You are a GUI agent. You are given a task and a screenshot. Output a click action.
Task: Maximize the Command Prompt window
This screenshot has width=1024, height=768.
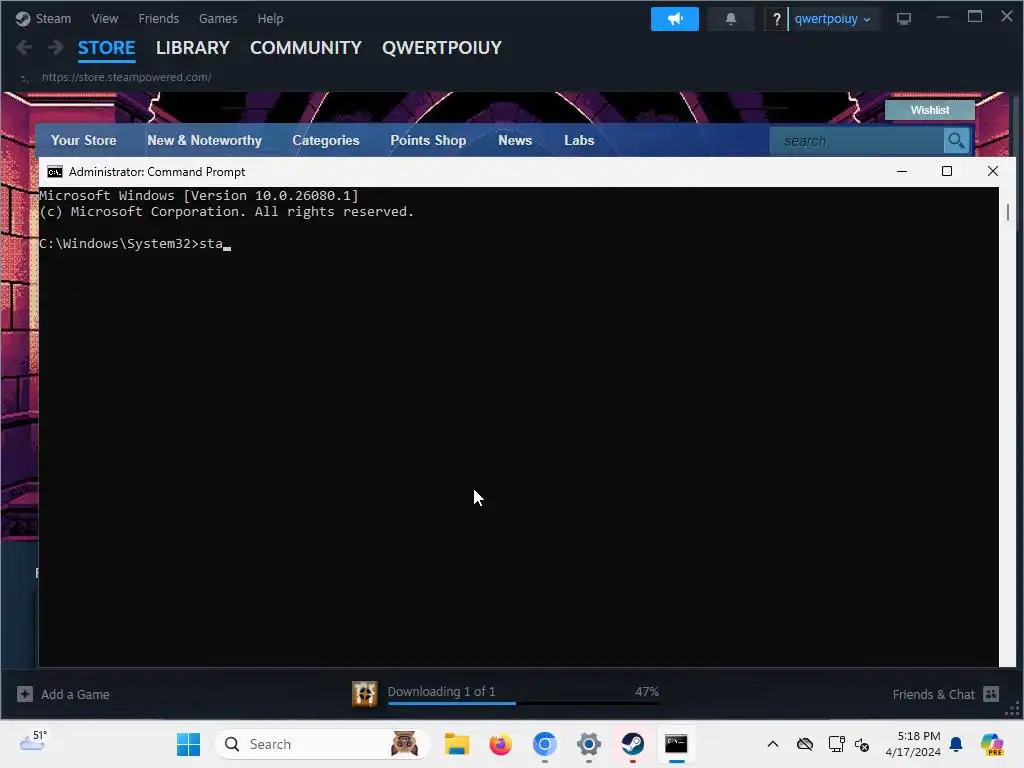[x=947, y=171]
